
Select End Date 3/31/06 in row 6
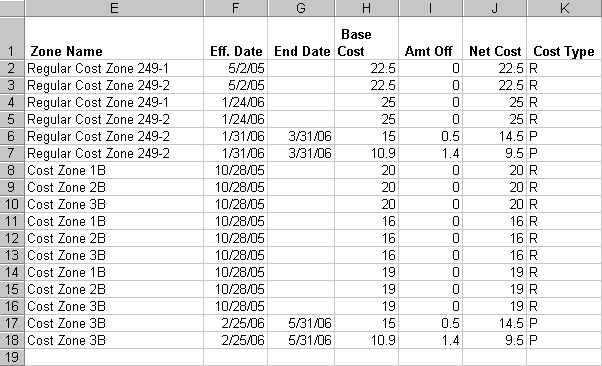[x=301, y=136]
